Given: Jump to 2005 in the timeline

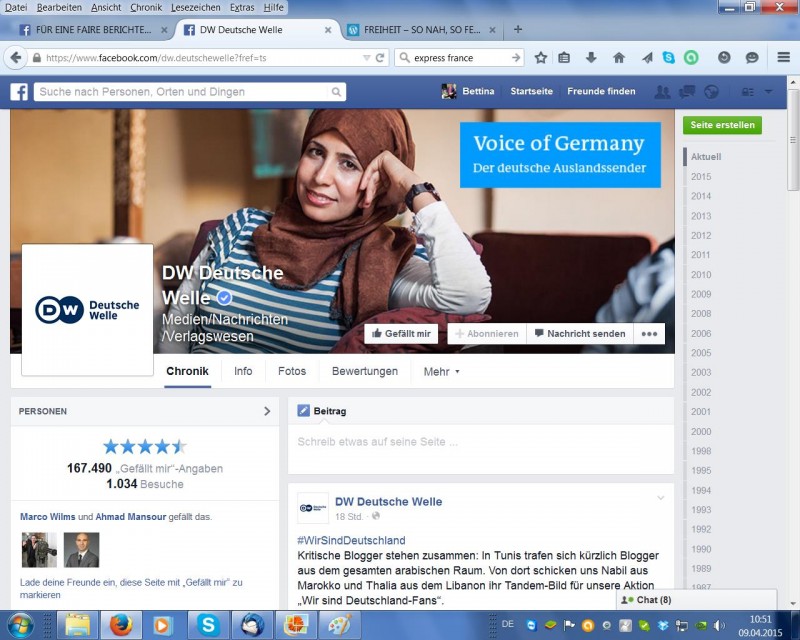Looking at the screenshot, I should tap(701, 353).
